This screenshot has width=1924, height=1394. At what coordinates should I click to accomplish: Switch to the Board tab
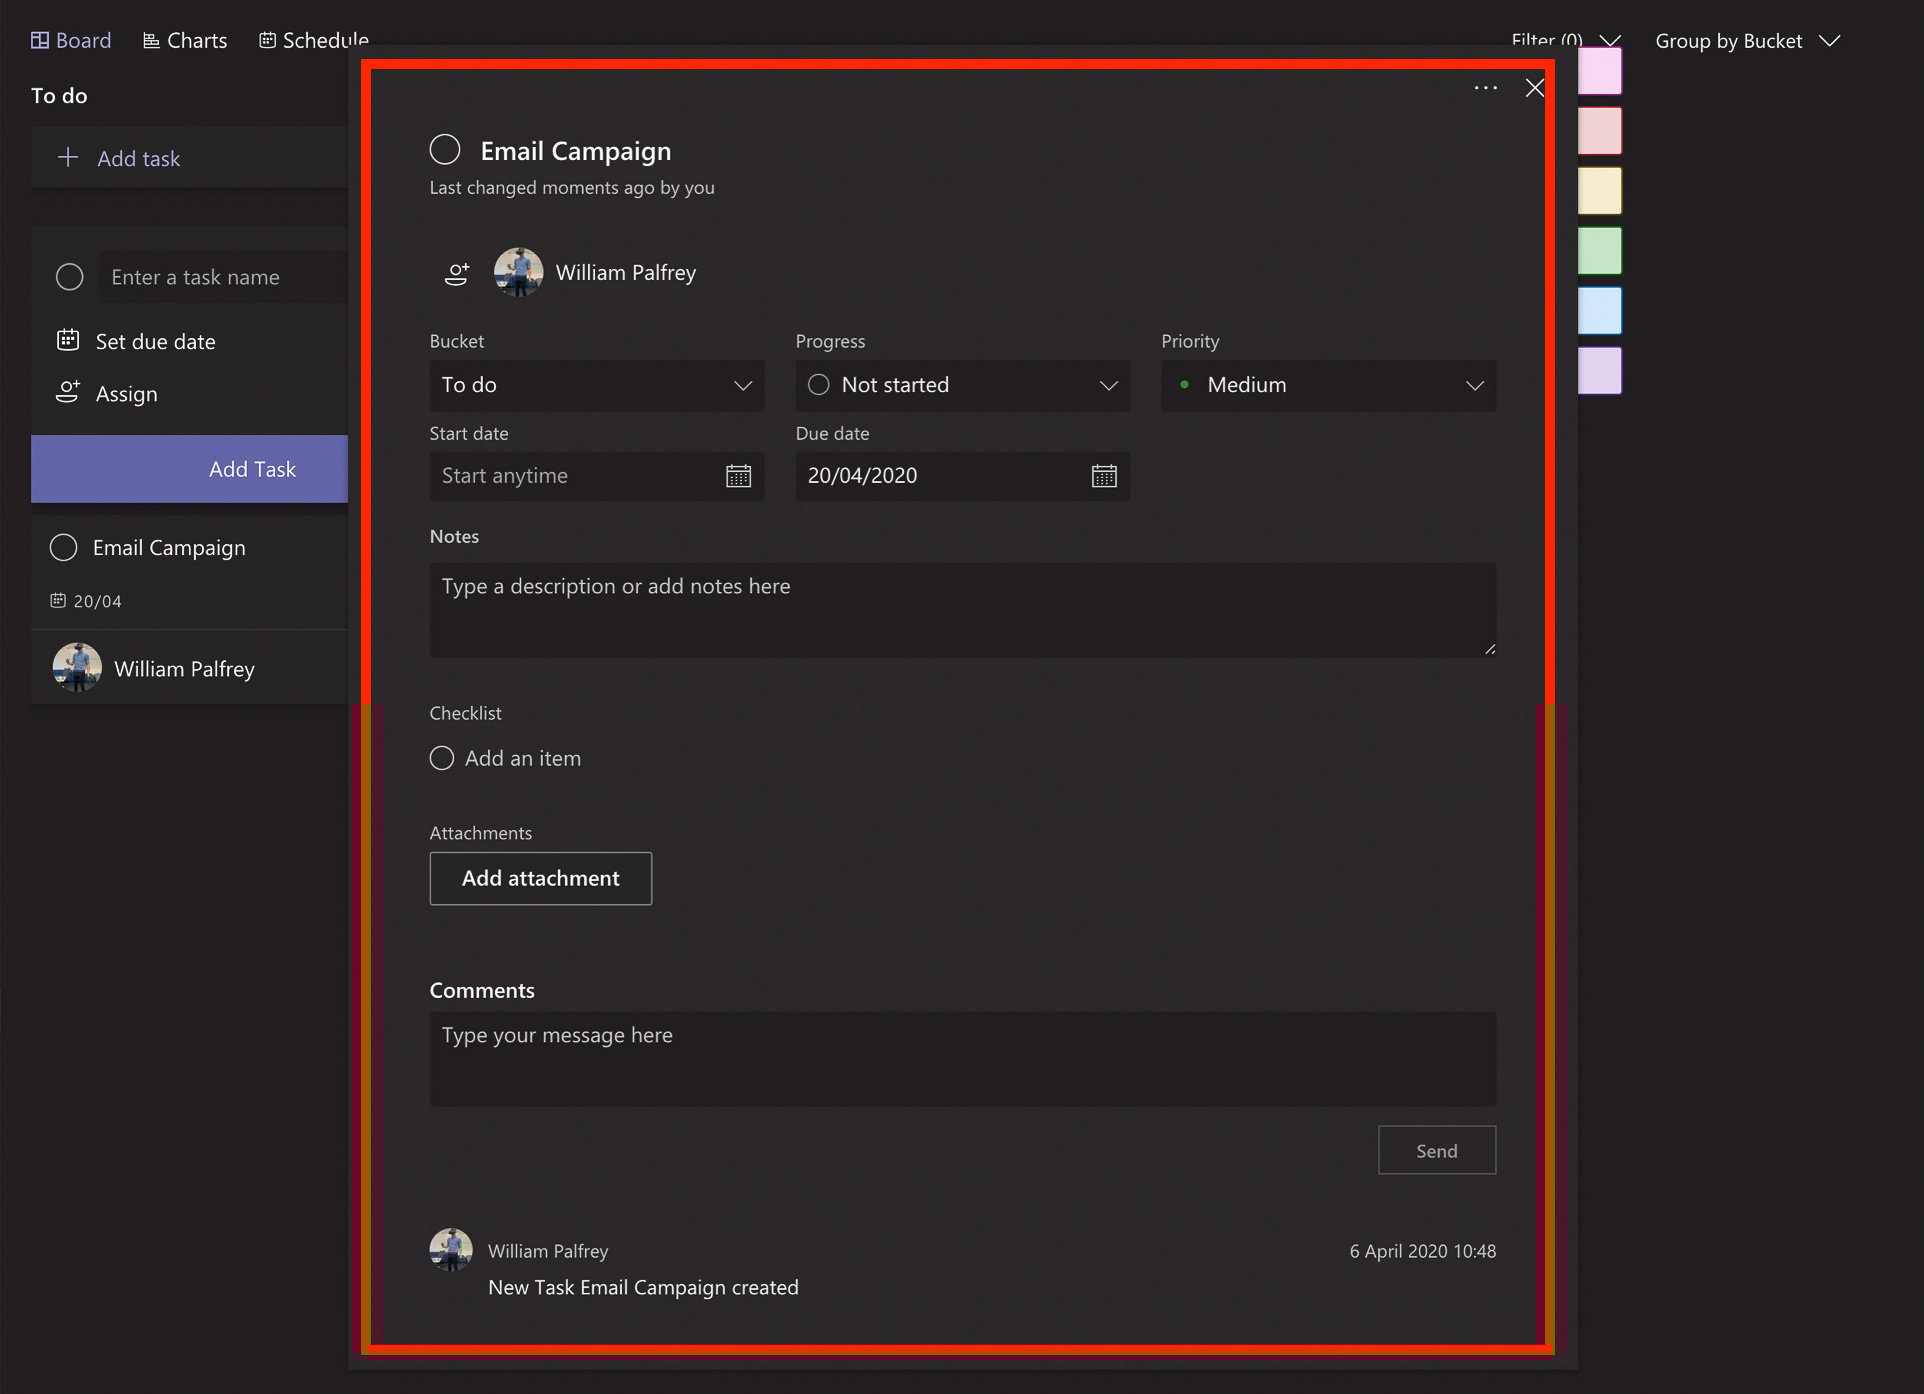71,40
